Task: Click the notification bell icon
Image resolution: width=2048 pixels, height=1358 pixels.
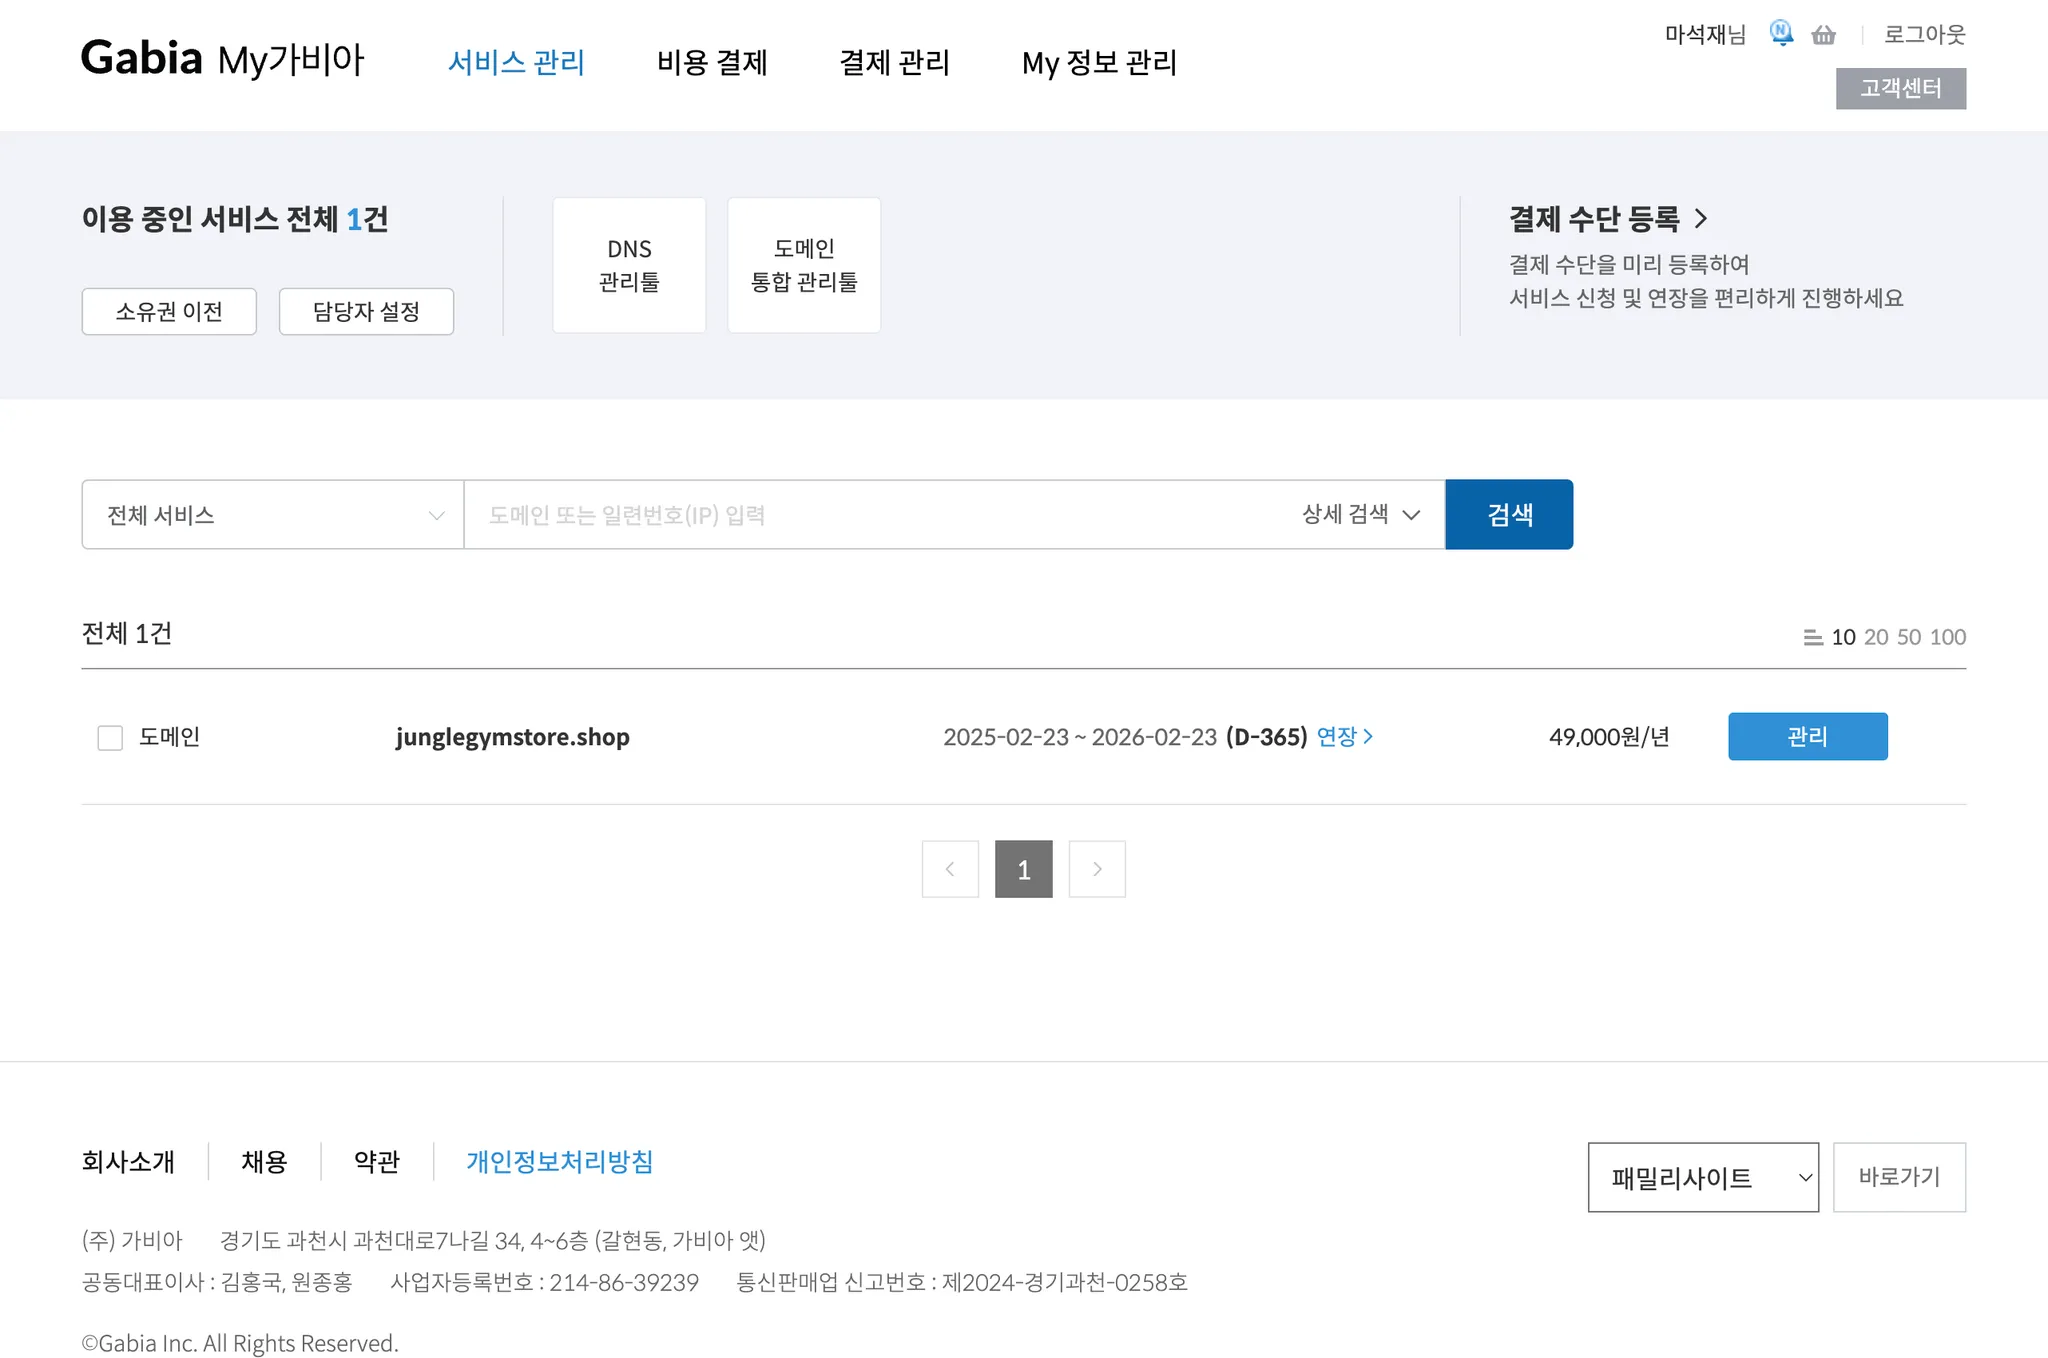Action: [x=1781, y=34]
